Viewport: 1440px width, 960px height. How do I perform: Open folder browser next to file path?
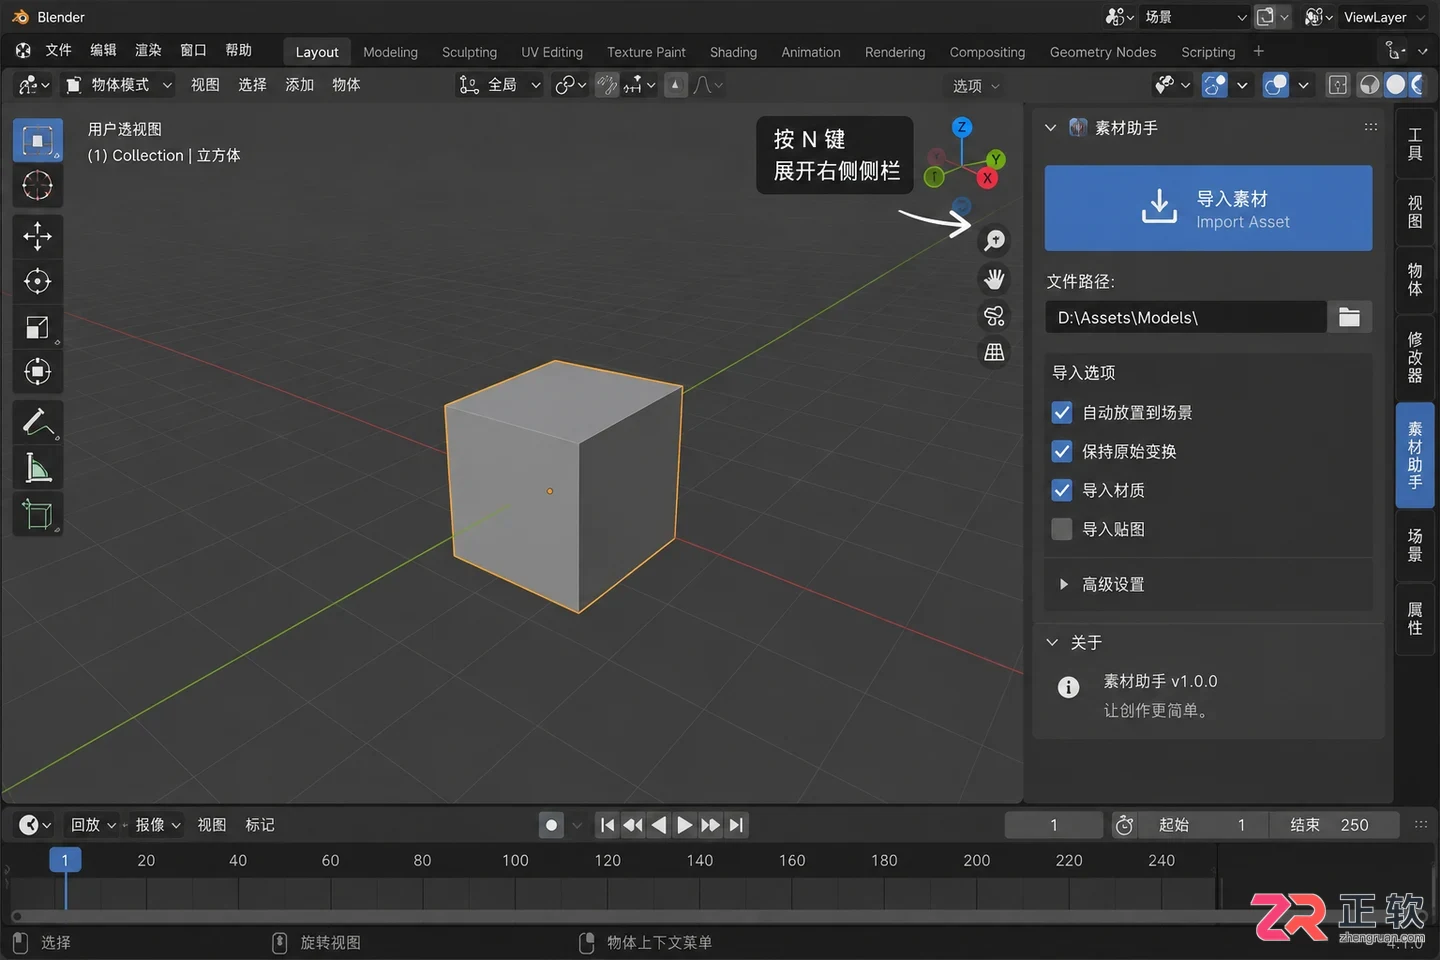1349,317
